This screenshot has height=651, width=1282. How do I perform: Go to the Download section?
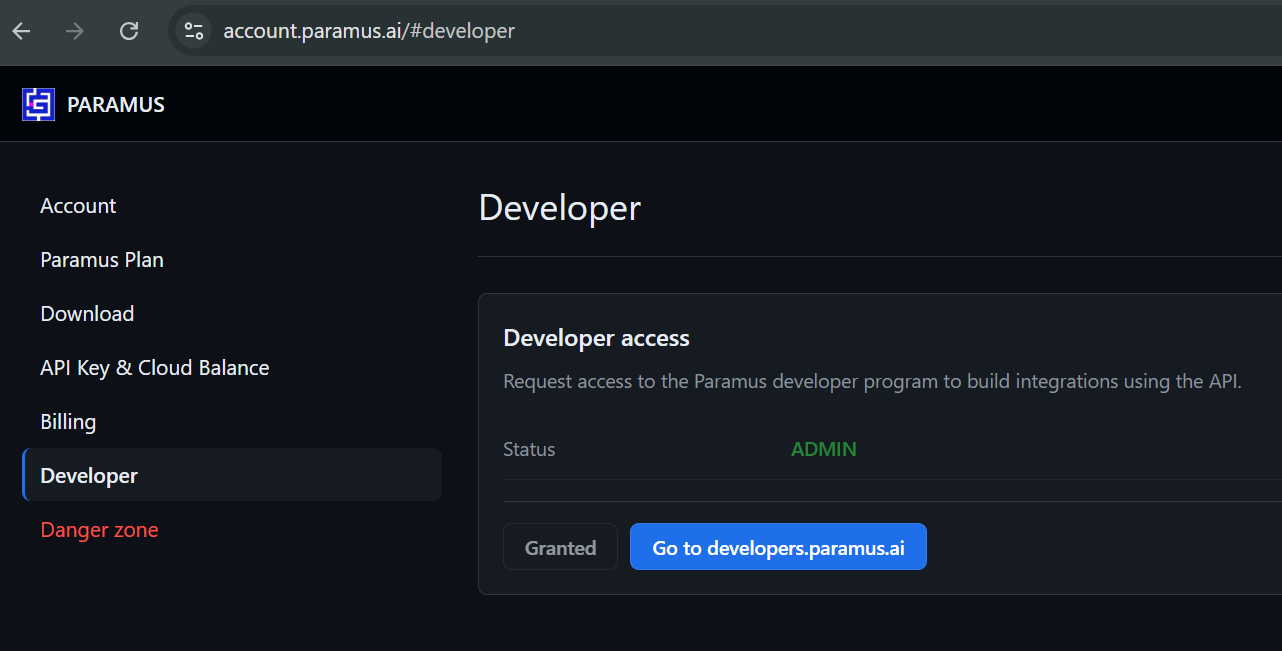point(232,314)
